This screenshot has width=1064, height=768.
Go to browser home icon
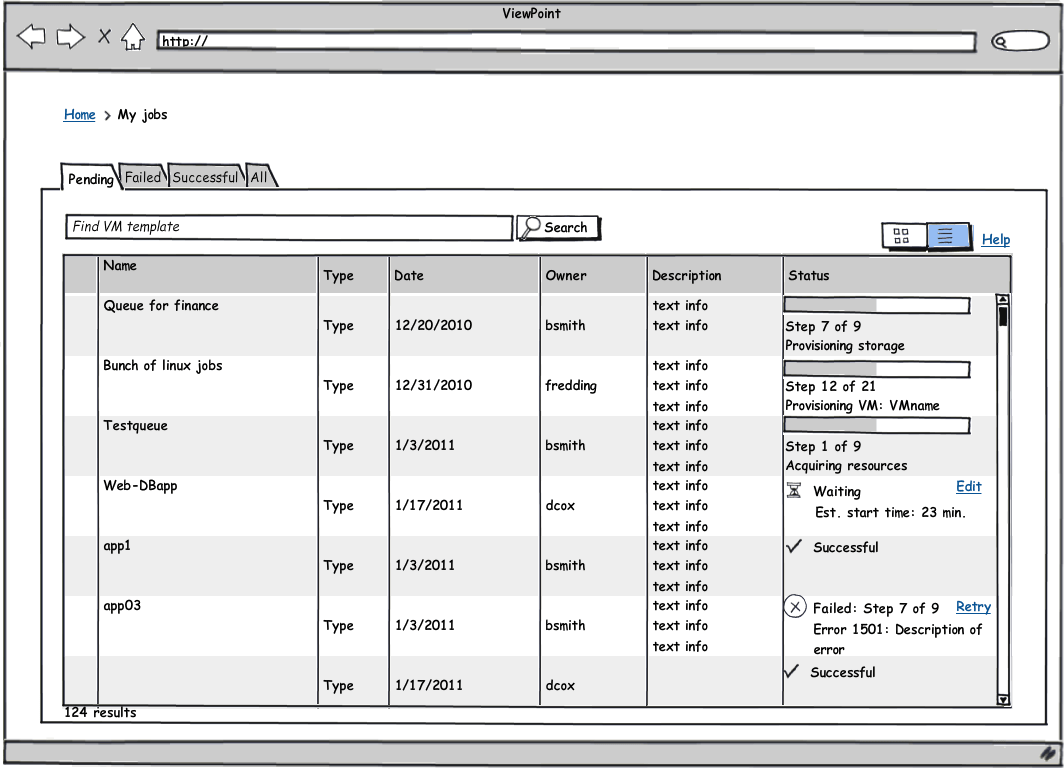[133, 37]
